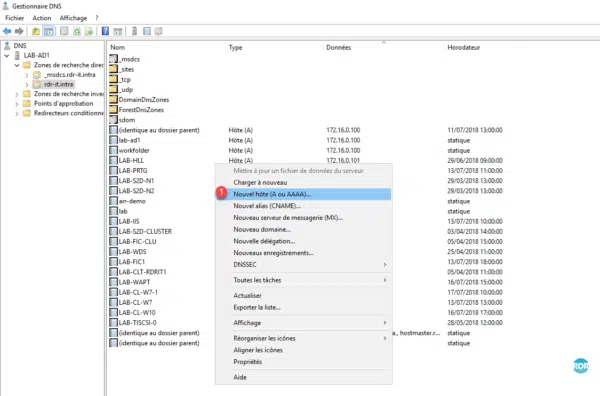
Task: Select Nouvelle délégation... menu entry
Action: coord(304,241)
